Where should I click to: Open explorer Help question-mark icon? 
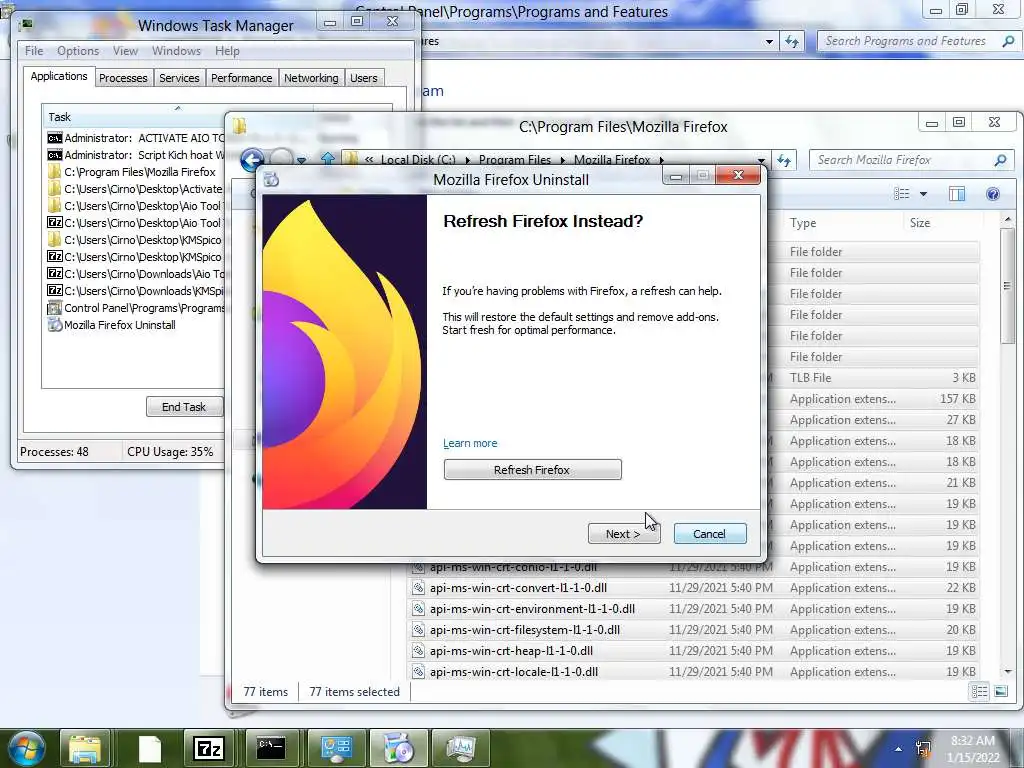993,193
